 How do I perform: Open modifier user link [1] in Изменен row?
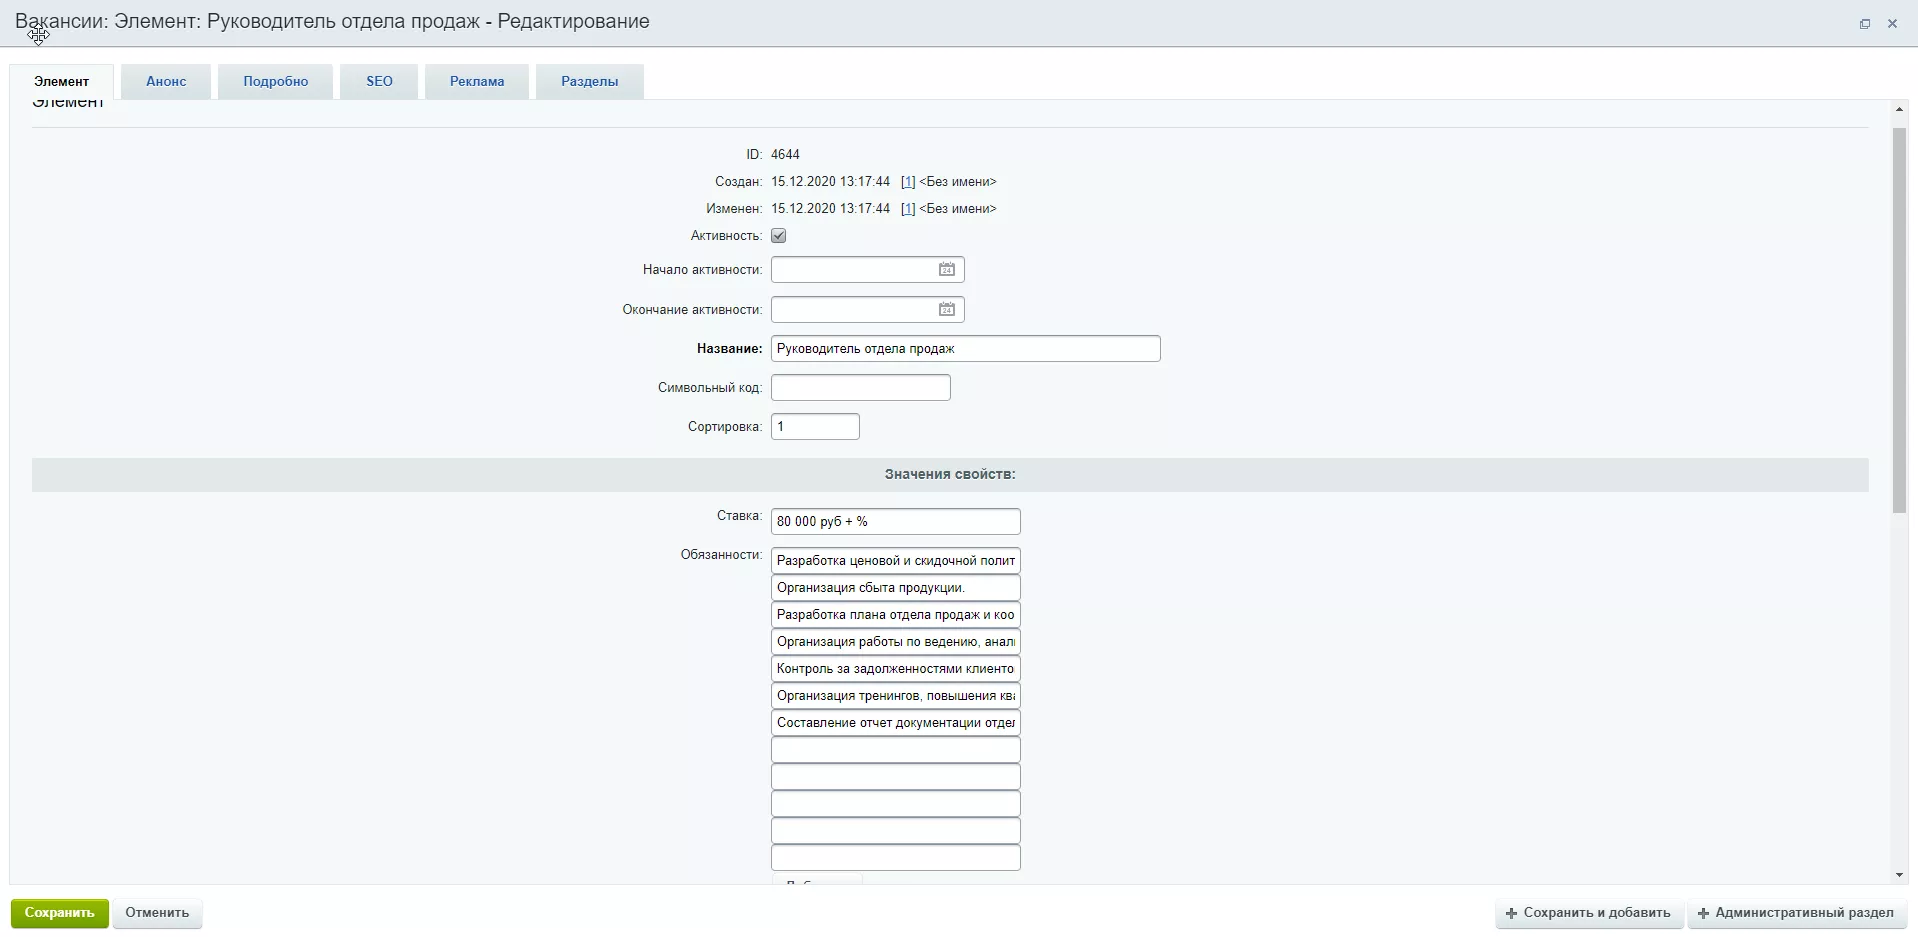908,209
